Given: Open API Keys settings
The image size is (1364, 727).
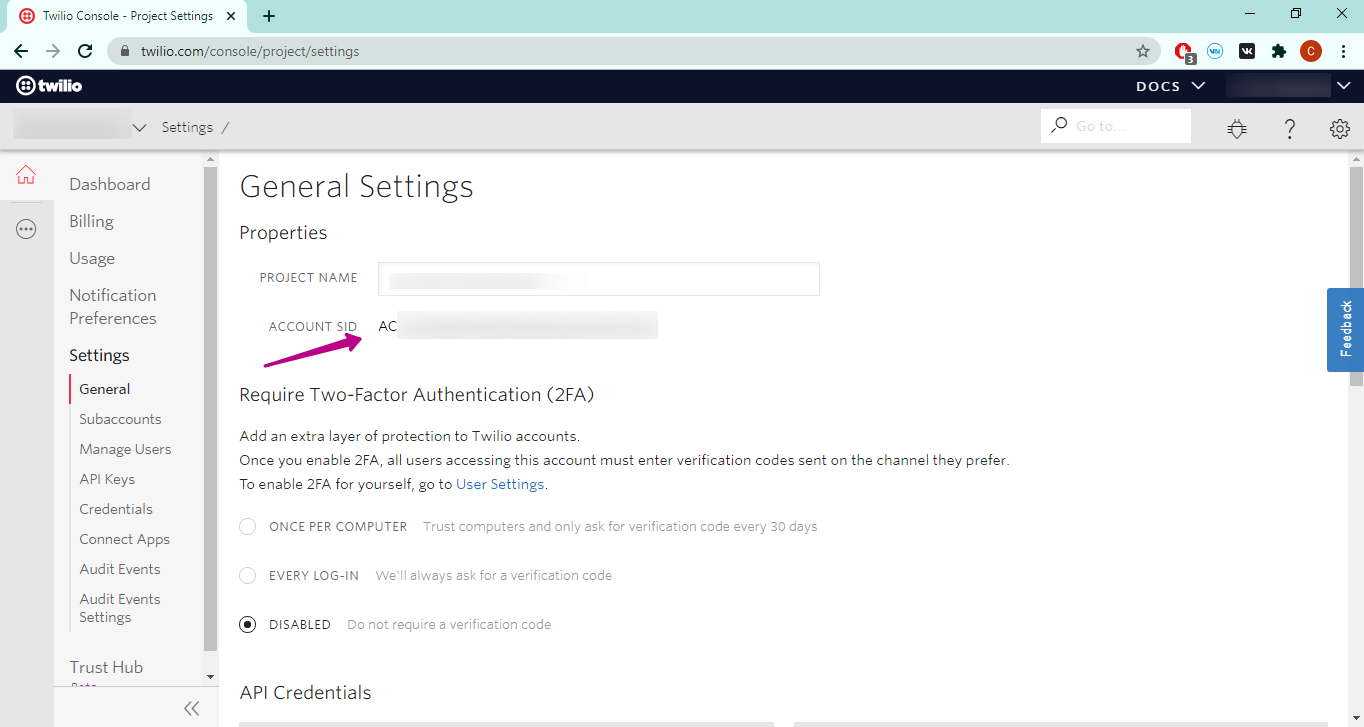Looking at the screenshot, I should (x=107, y=479).
